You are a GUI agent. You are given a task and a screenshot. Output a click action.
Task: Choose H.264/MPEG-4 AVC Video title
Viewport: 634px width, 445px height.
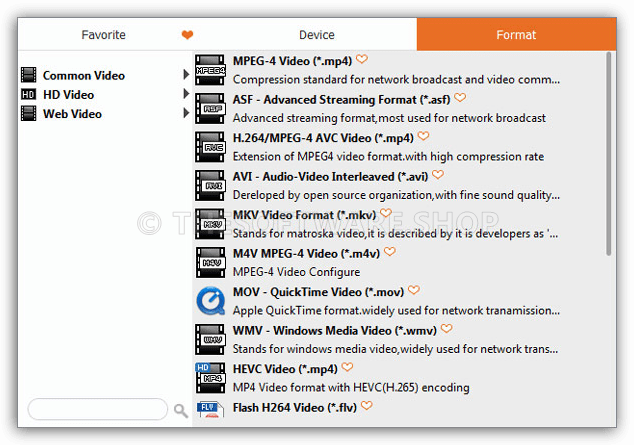[323, 138]
